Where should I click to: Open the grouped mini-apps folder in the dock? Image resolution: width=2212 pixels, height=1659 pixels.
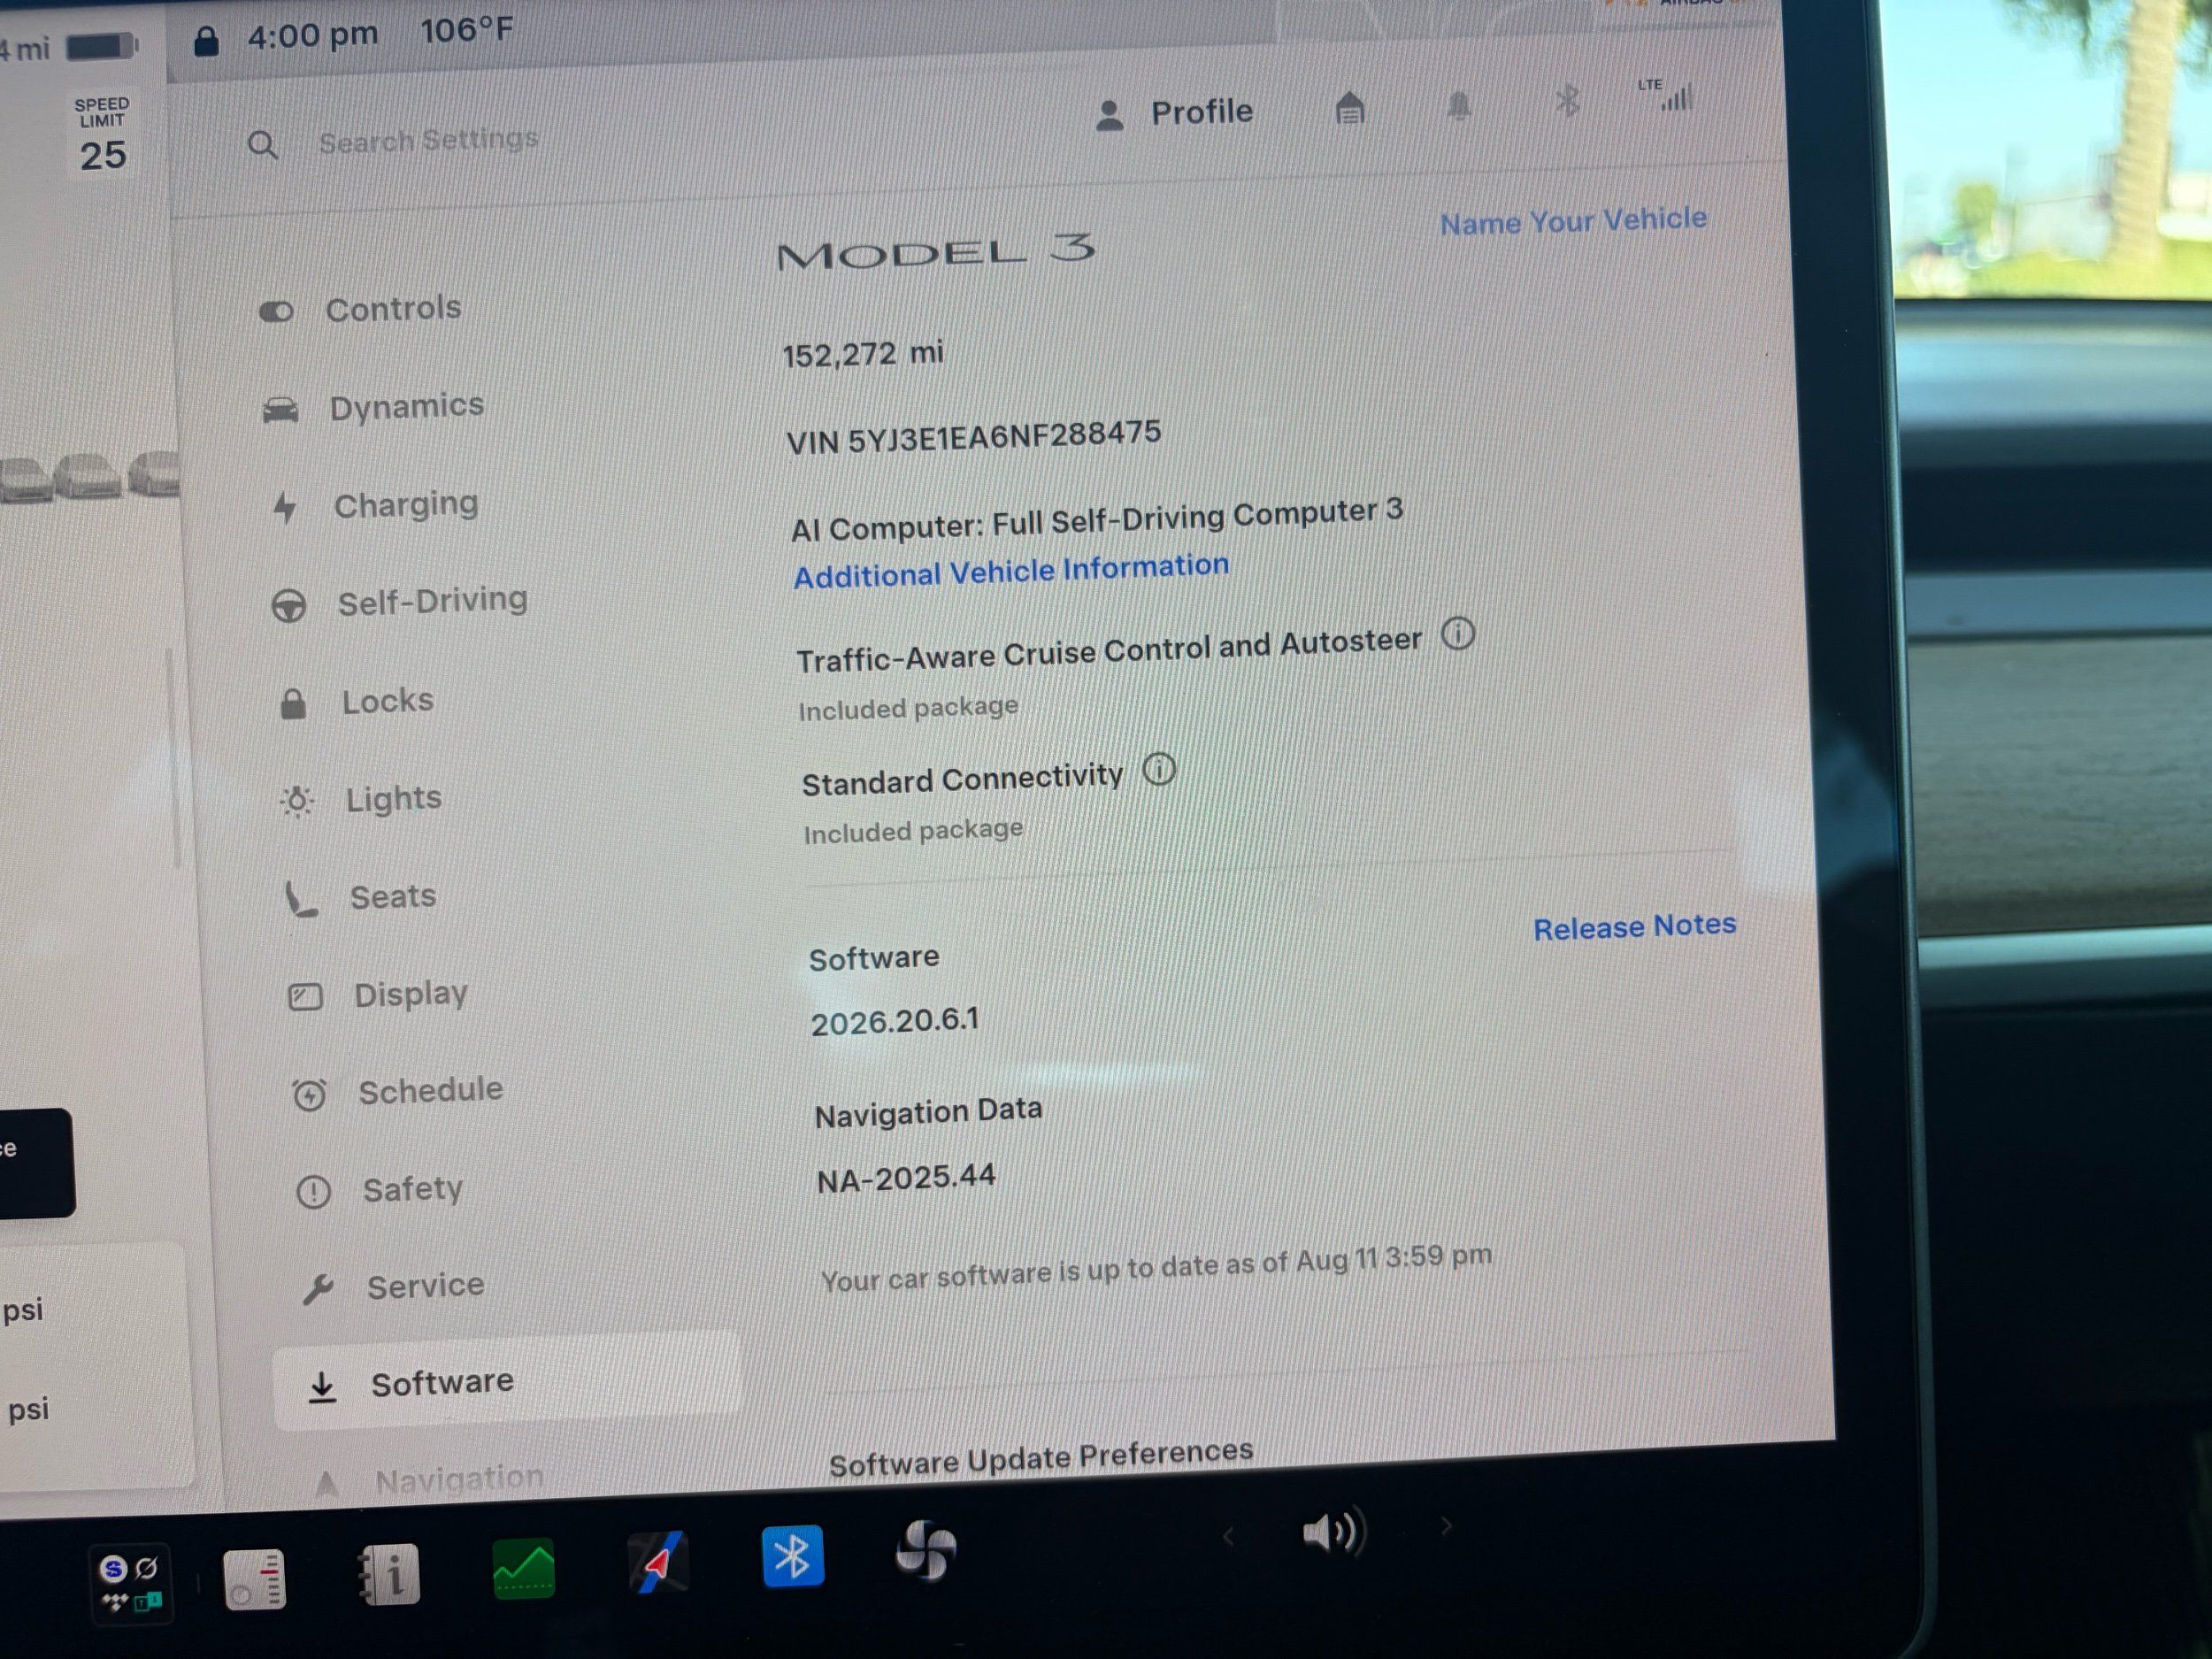131,1583
